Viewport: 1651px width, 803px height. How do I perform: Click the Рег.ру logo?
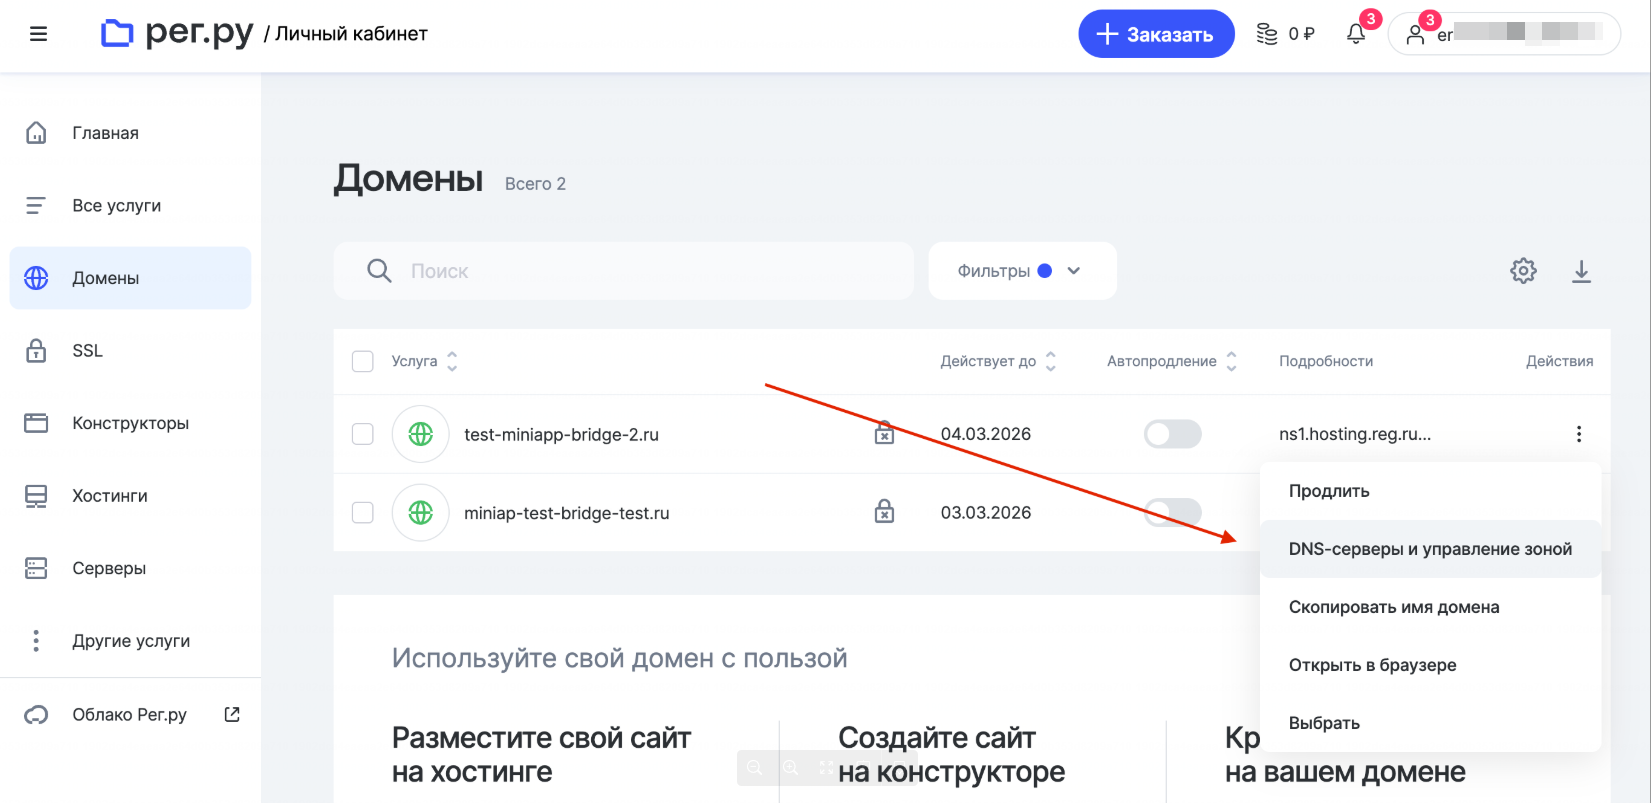(x=177, y=34)
